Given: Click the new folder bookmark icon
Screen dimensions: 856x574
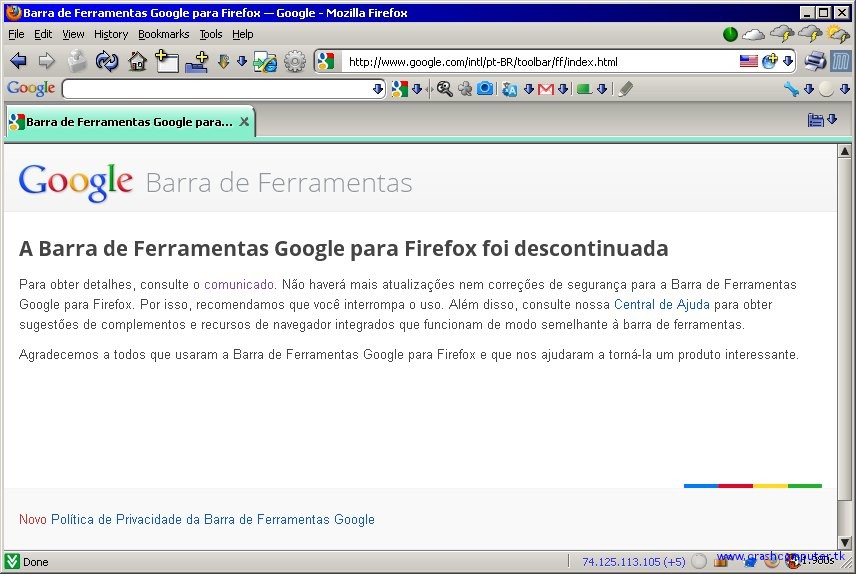Looking at the screenshot, I should (x=197, y=61).
